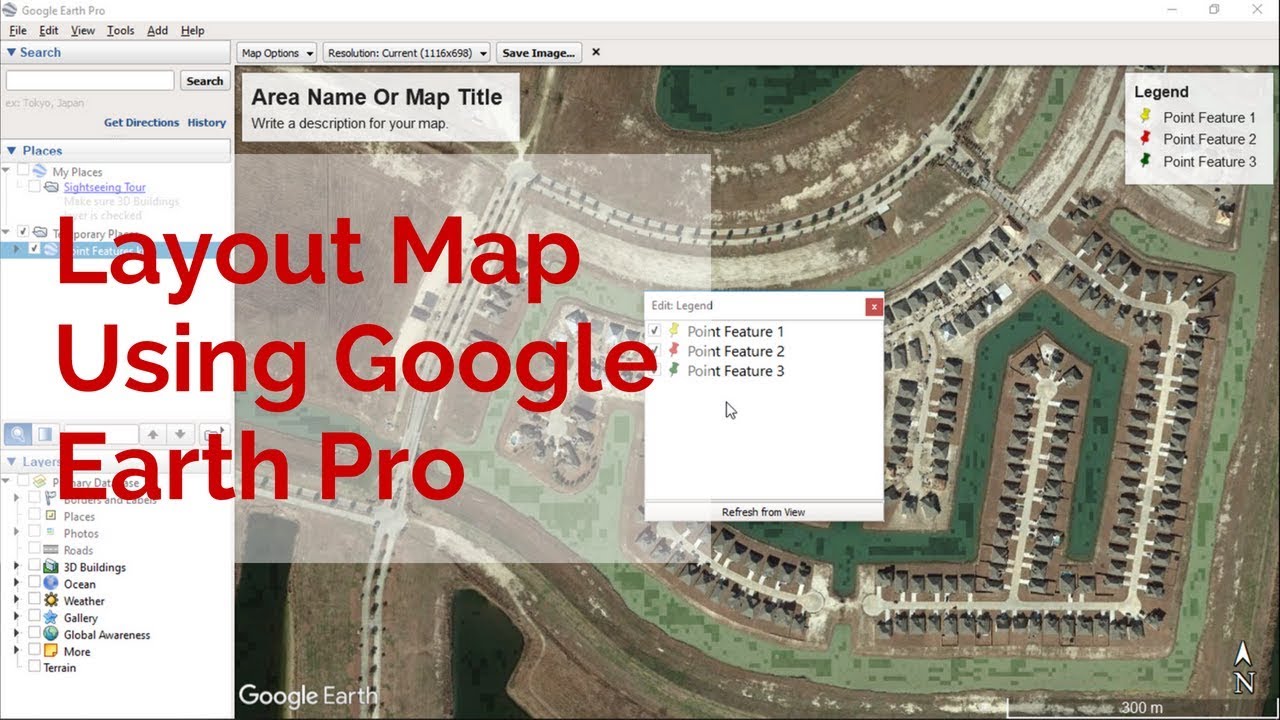Click the More layer note icon
This screenshot has width=1280, height=720.
tap(51, 651)
